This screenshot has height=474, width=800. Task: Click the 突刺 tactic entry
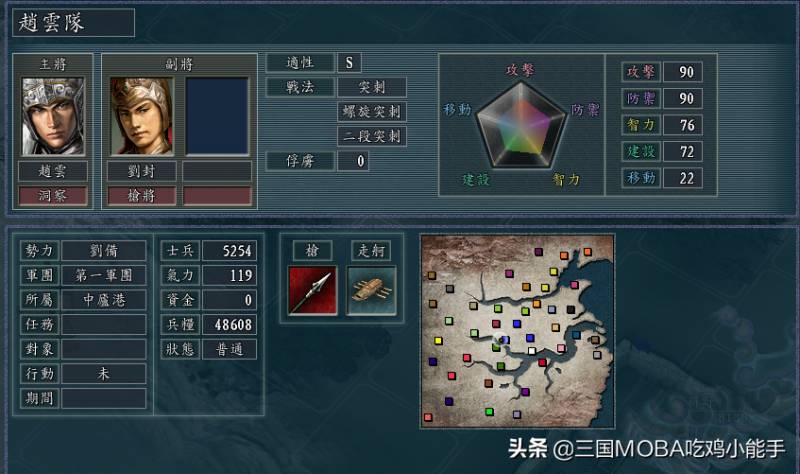pyautogui.click(x=371, y=87)
